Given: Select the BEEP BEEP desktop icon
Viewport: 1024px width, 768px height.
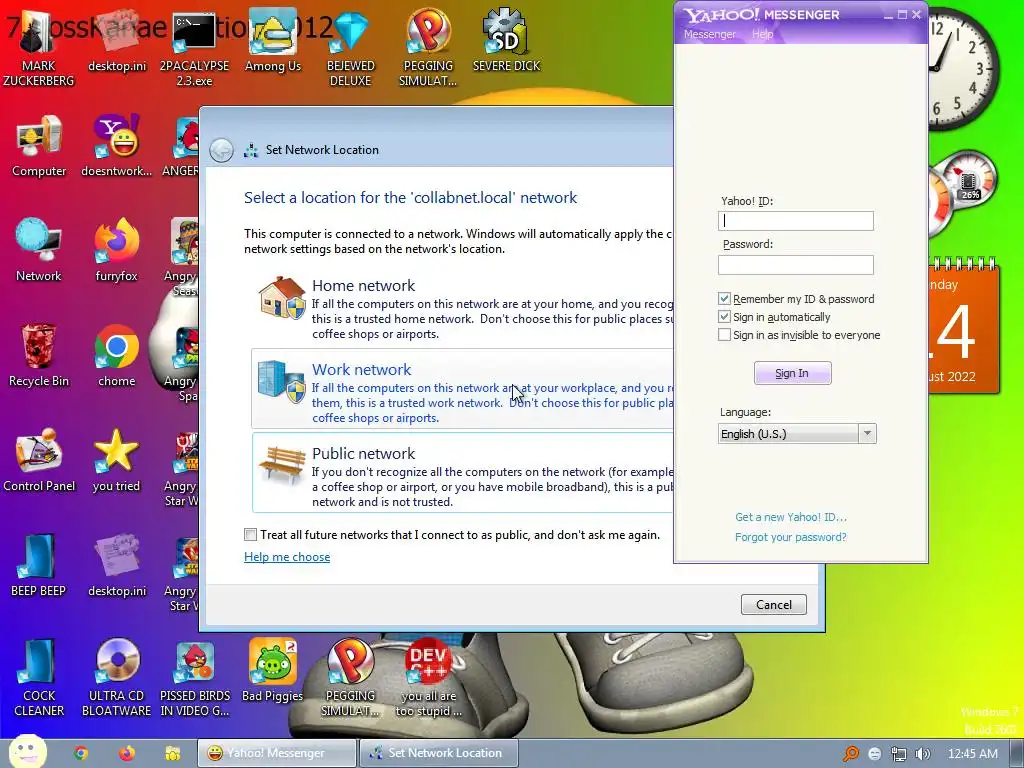Looking at the screenshot, I should (39, 566).
